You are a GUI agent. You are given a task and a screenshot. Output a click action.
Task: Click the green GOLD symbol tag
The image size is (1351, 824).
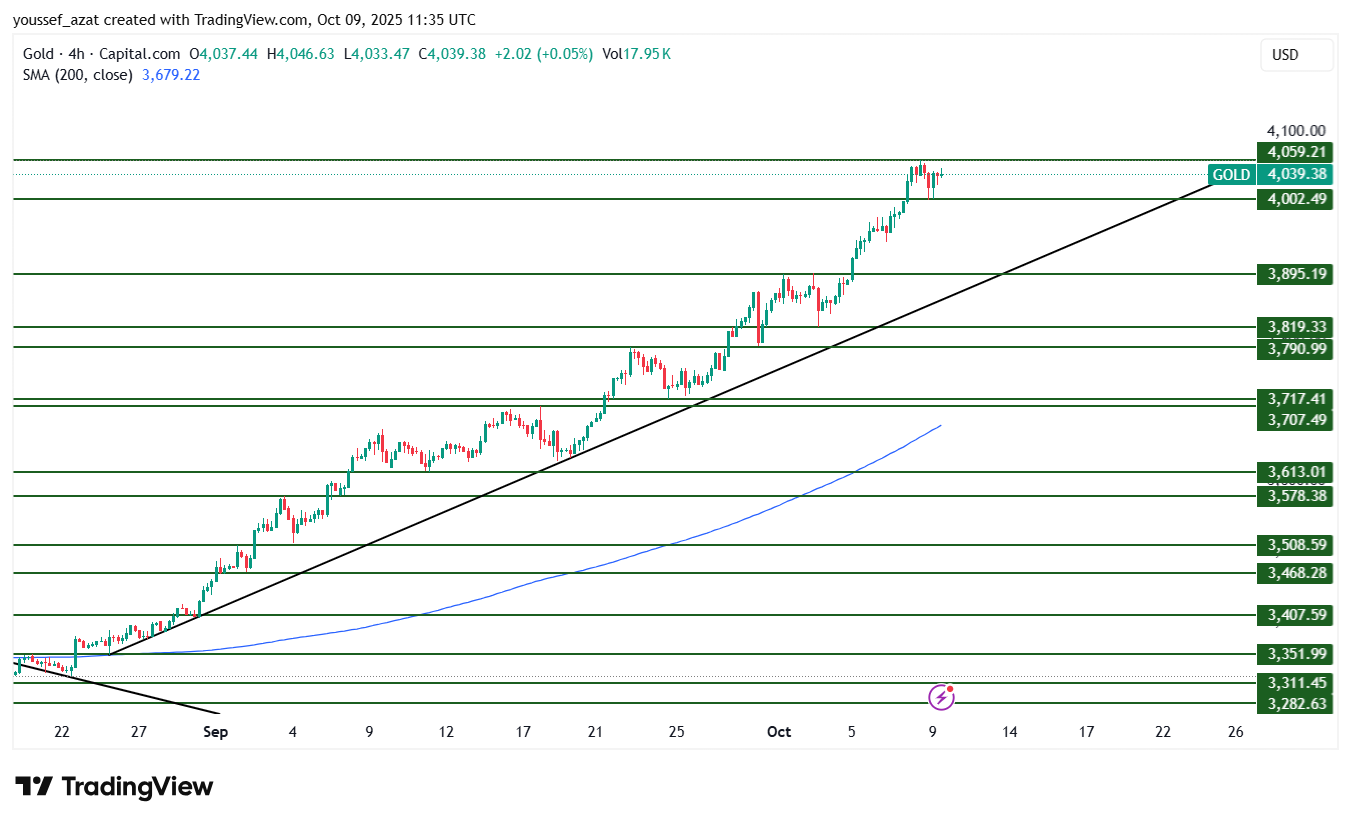[1230, 175]
